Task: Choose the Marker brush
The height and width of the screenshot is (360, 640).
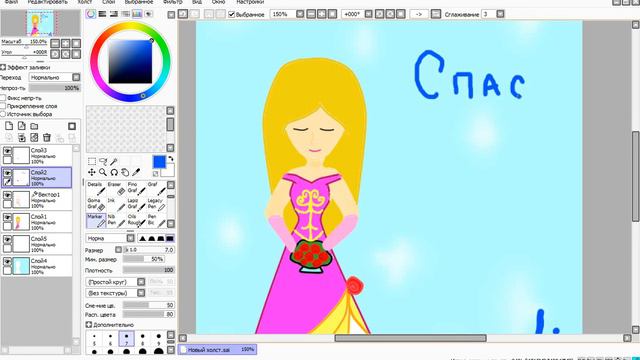Action: coord(96,220)
